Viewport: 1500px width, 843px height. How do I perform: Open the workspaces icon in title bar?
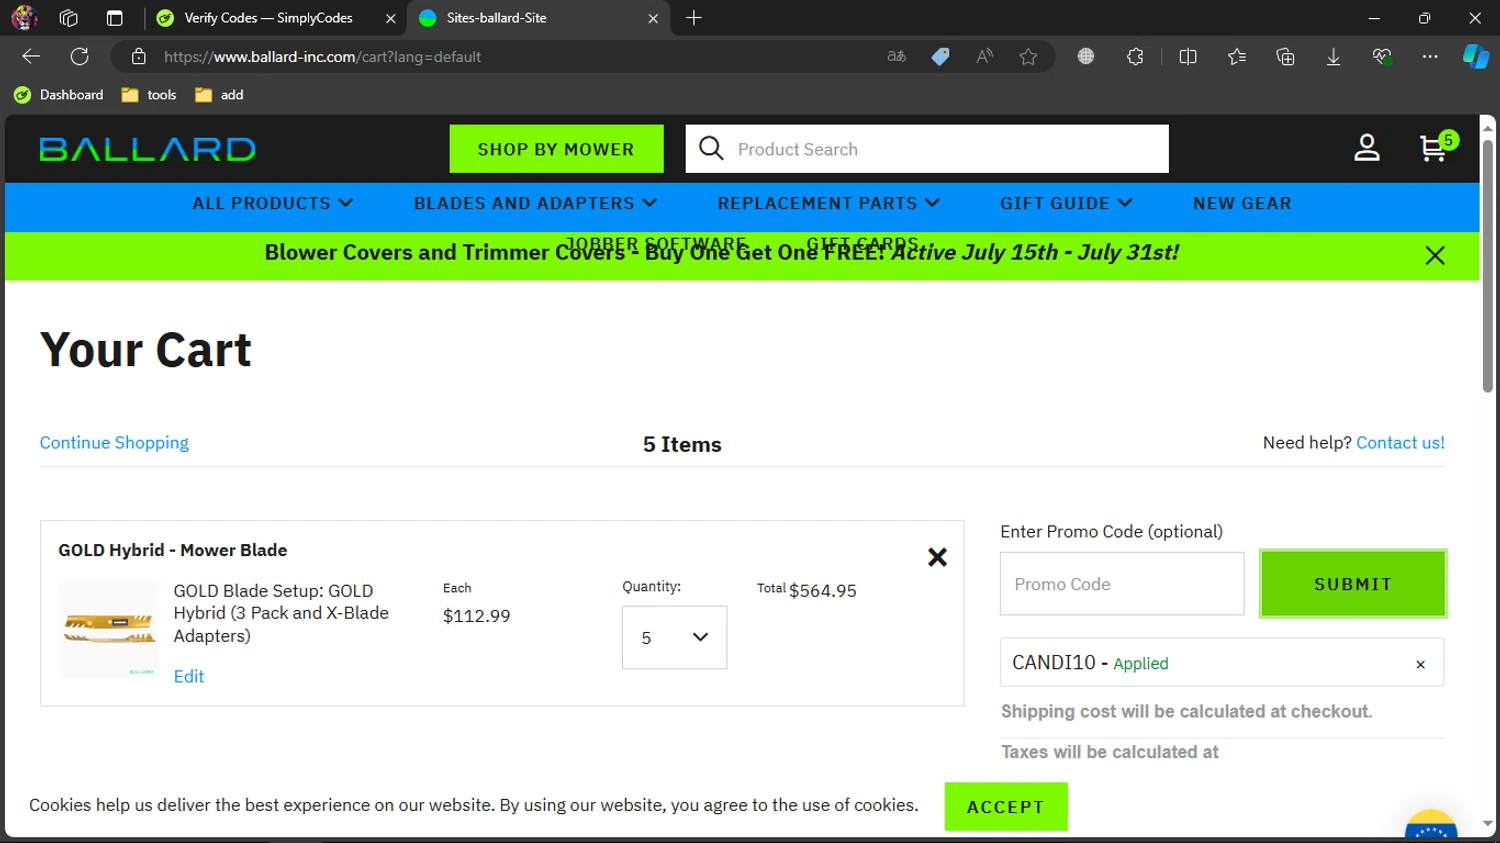(69, 18)
